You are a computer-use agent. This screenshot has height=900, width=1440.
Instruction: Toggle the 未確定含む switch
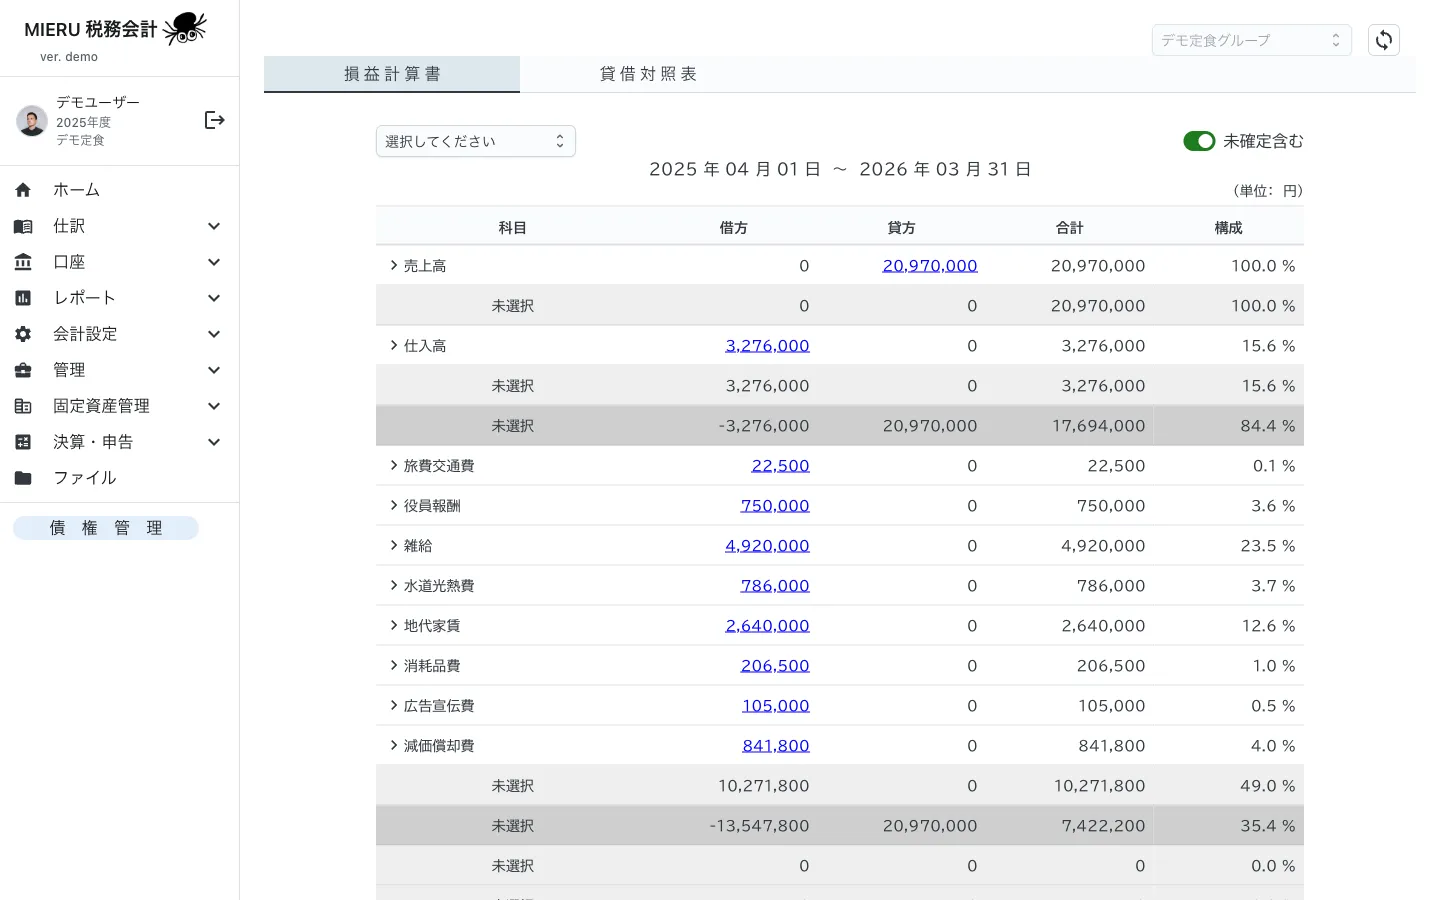pyautogui.click(x=1199, y=141)
